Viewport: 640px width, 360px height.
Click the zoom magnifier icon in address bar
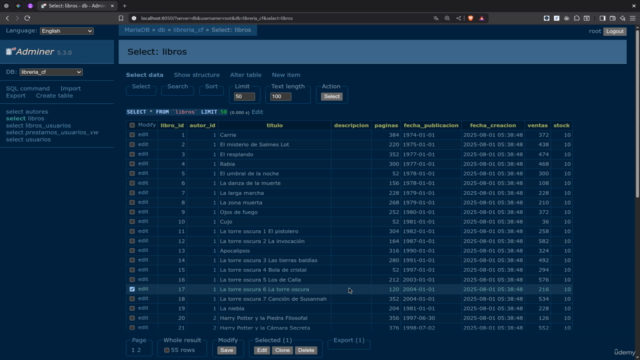pyautogui.click(x=447, y=18)
